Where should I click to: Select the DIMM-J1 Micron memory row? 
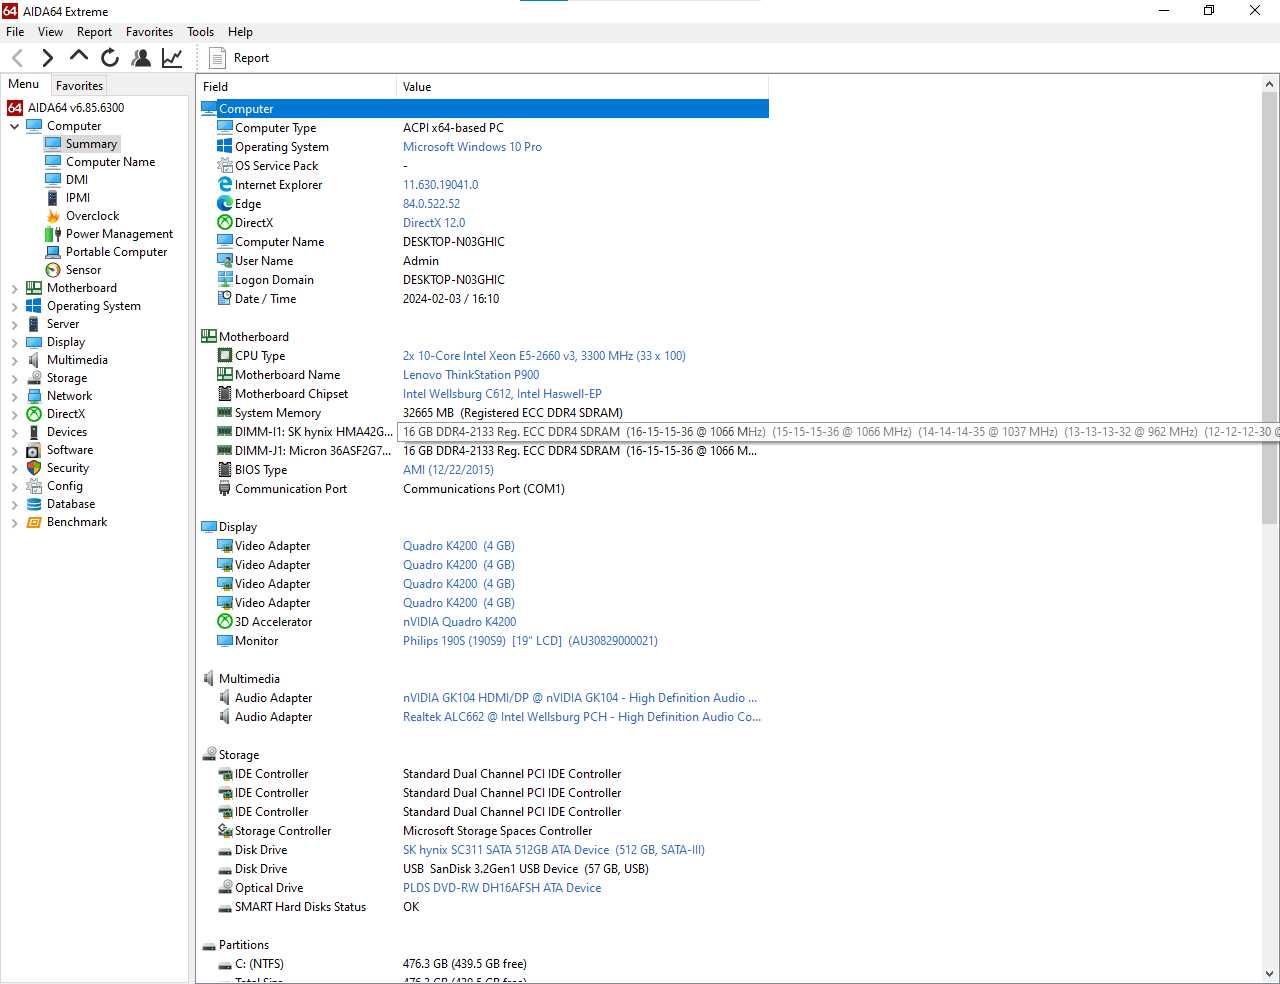[484, 451]
